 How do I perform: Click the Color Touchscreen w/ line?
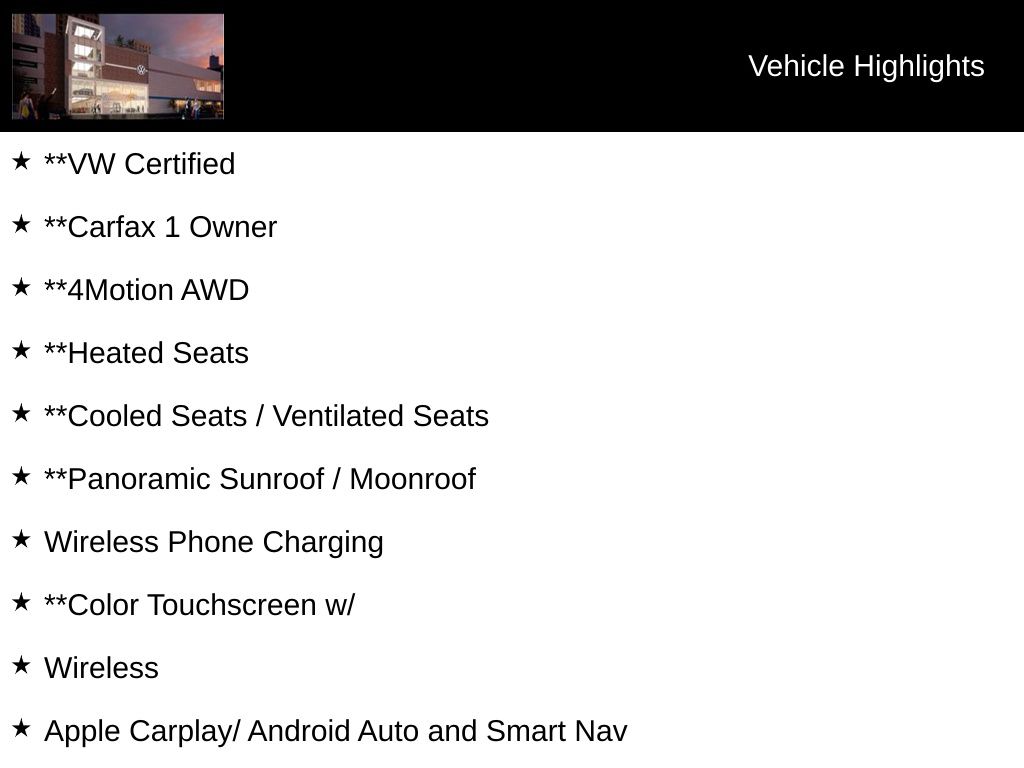[199, 605]
